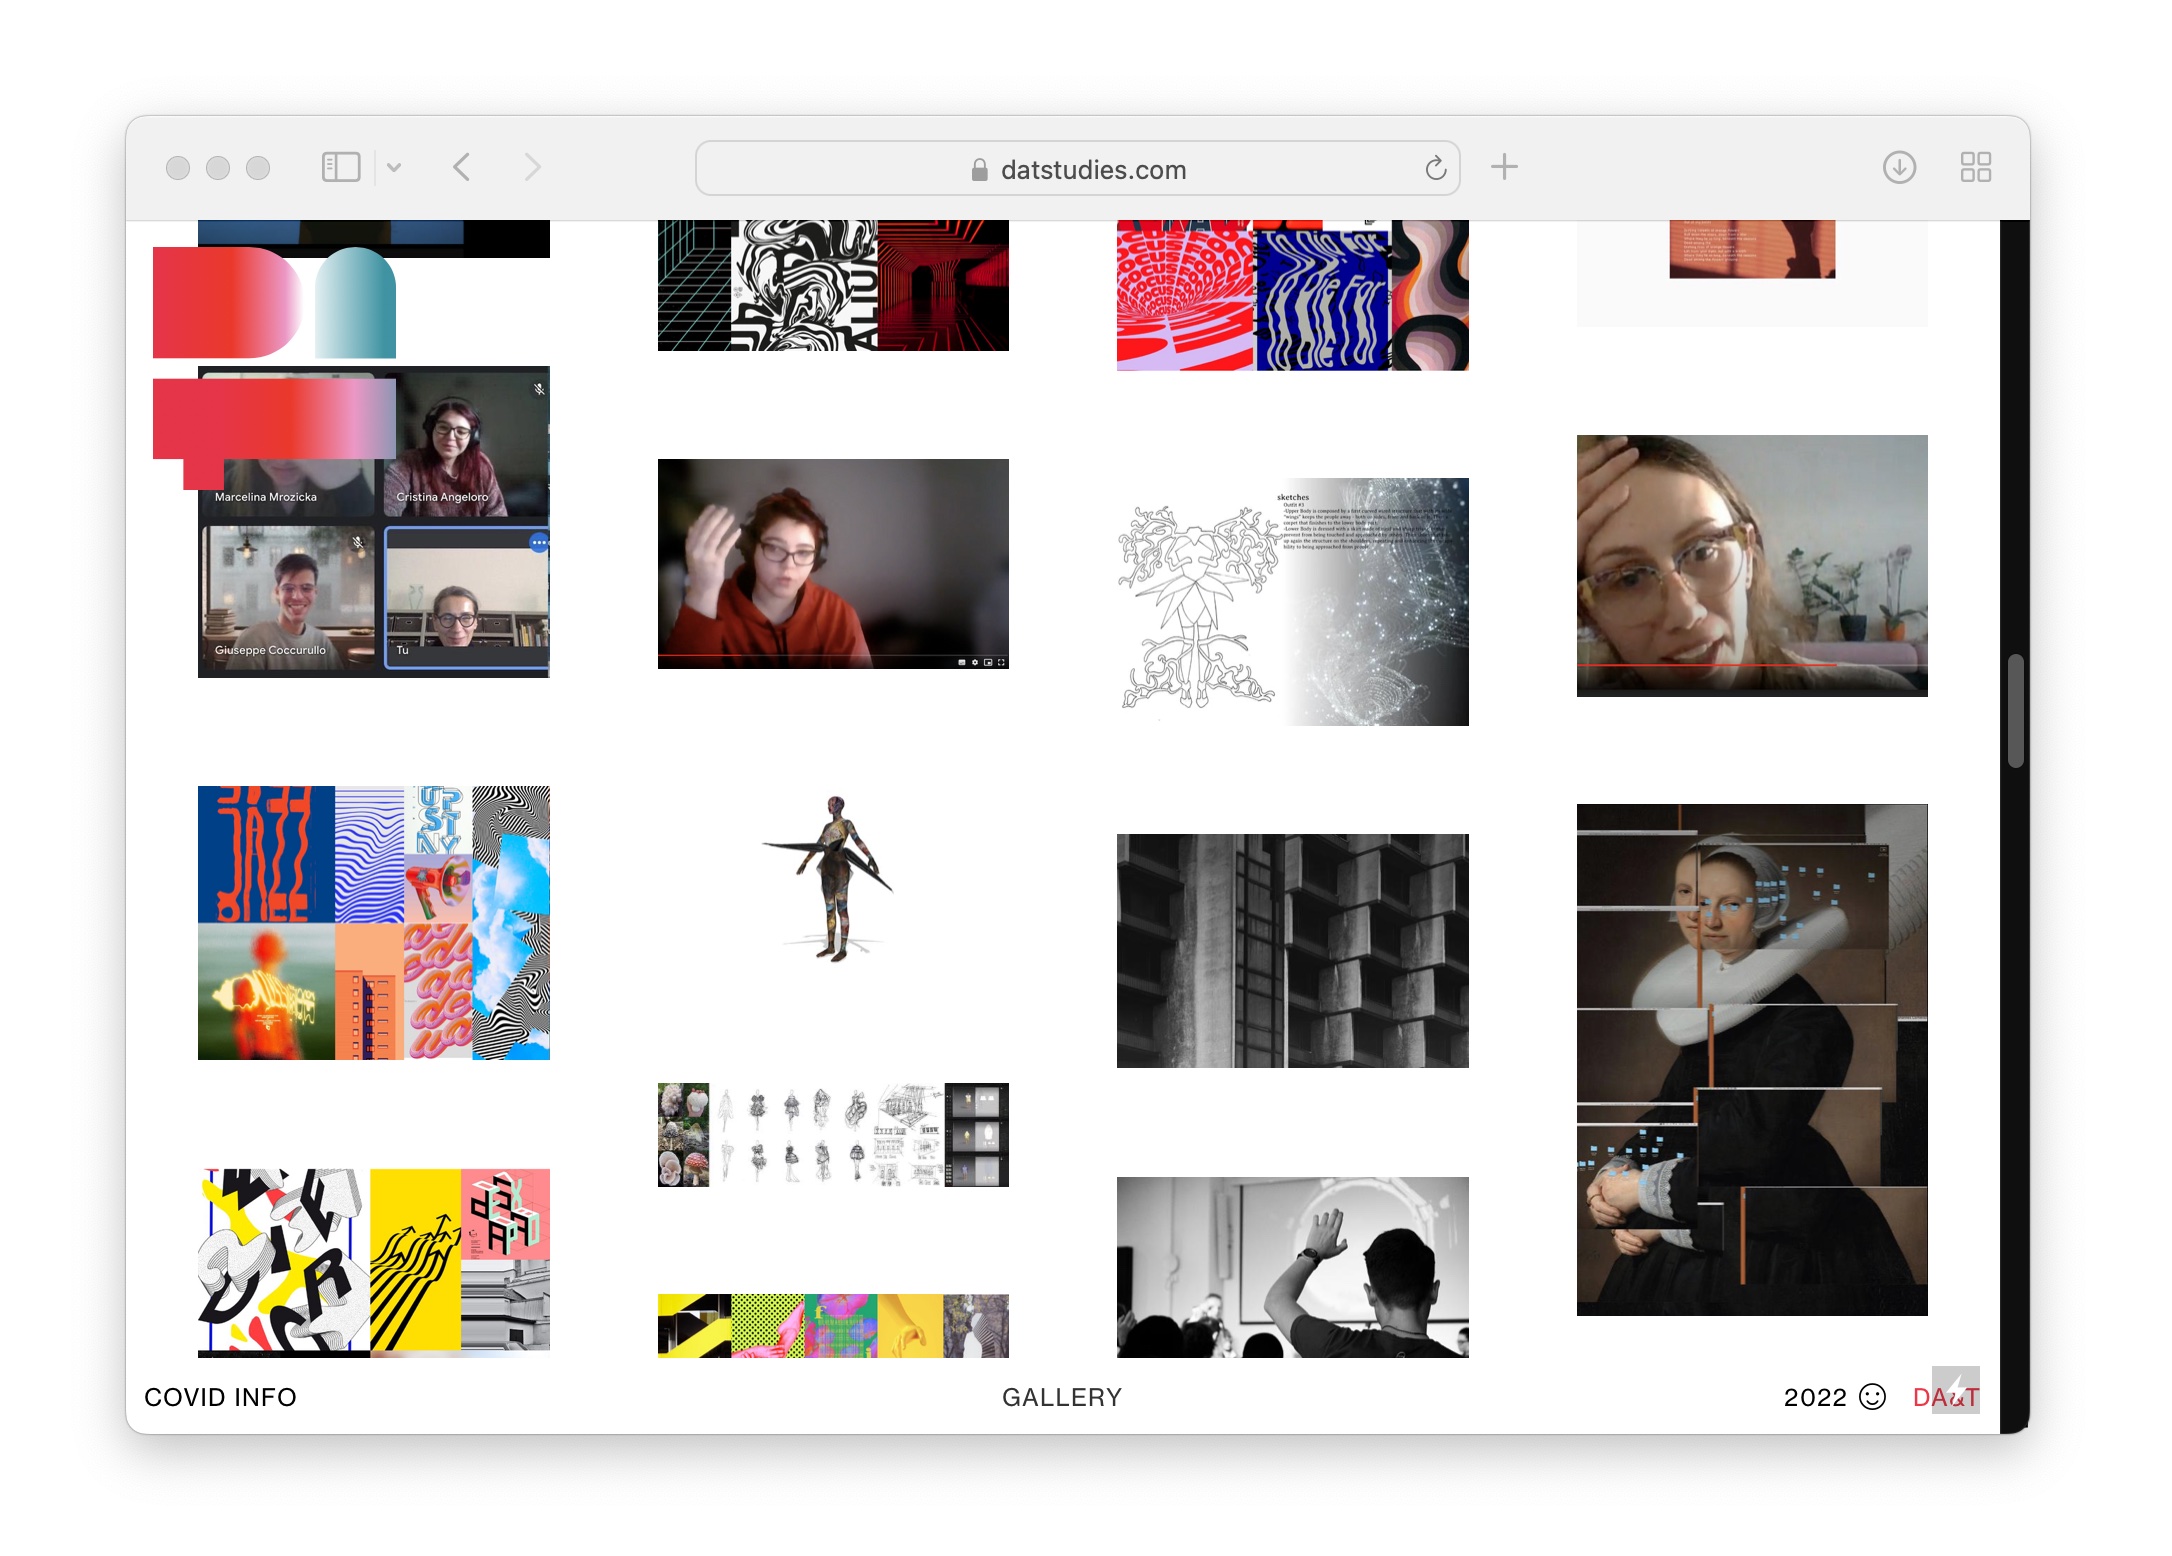Go forward with the right arrow
The image size is (2172, 1556).
click(532, 167)
